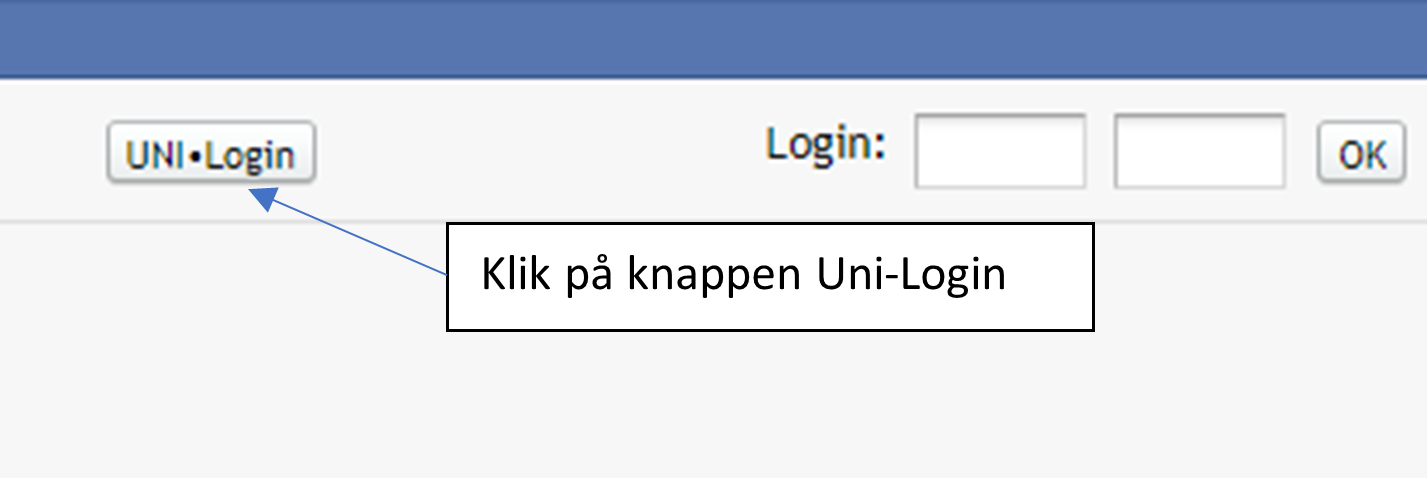
Task: Click the blue arrow line from the callout
Action: click(360, 238)
